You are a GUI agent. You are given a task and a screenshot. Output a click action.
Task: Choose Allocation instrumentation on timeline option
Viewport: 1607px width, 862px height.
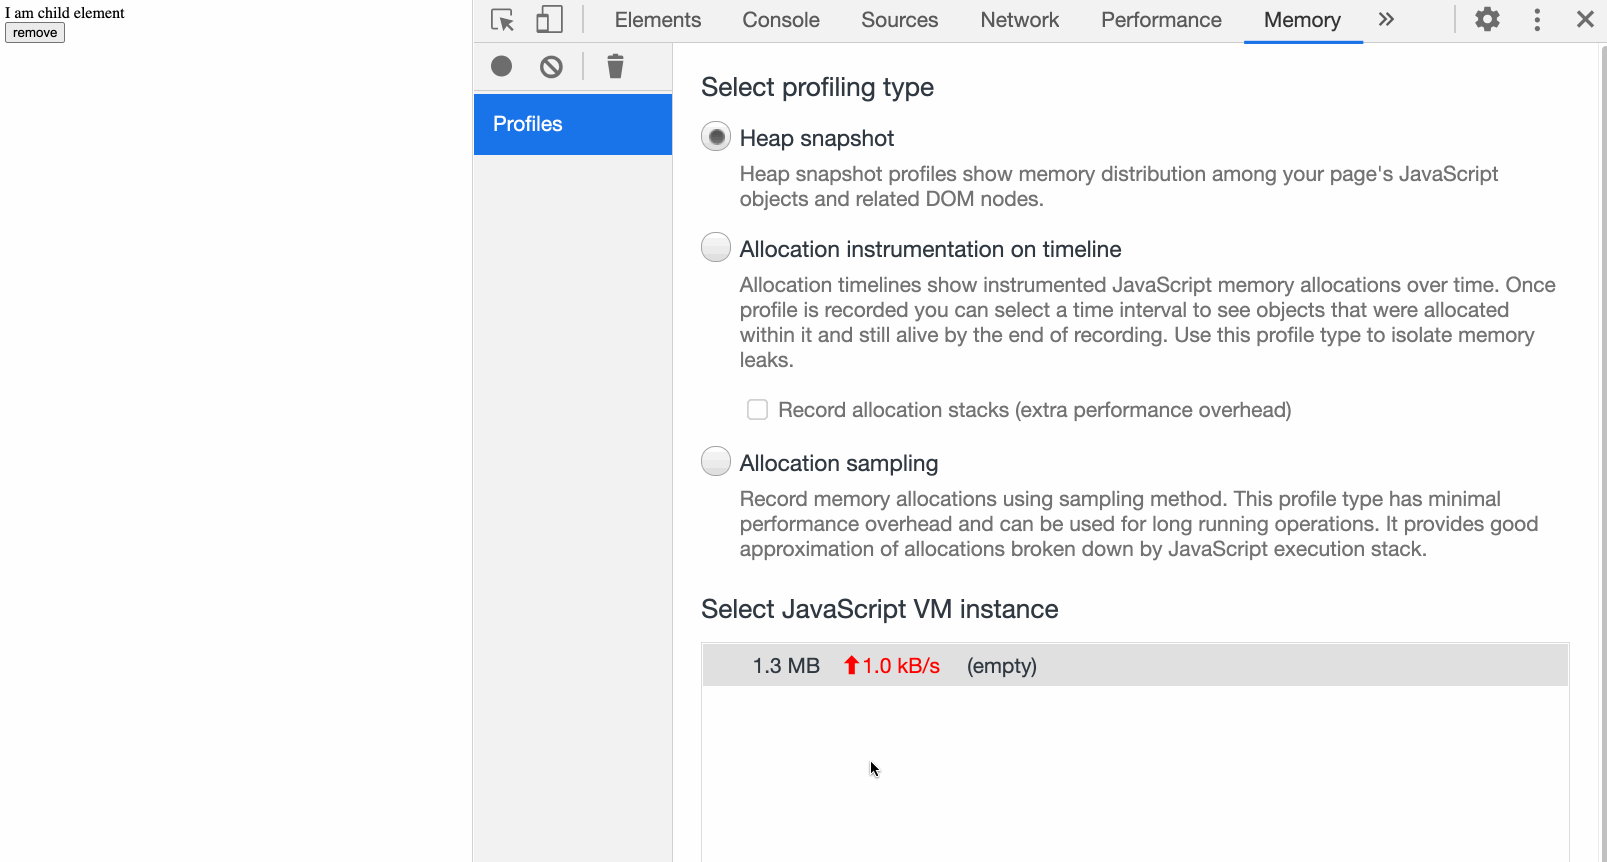716,247
